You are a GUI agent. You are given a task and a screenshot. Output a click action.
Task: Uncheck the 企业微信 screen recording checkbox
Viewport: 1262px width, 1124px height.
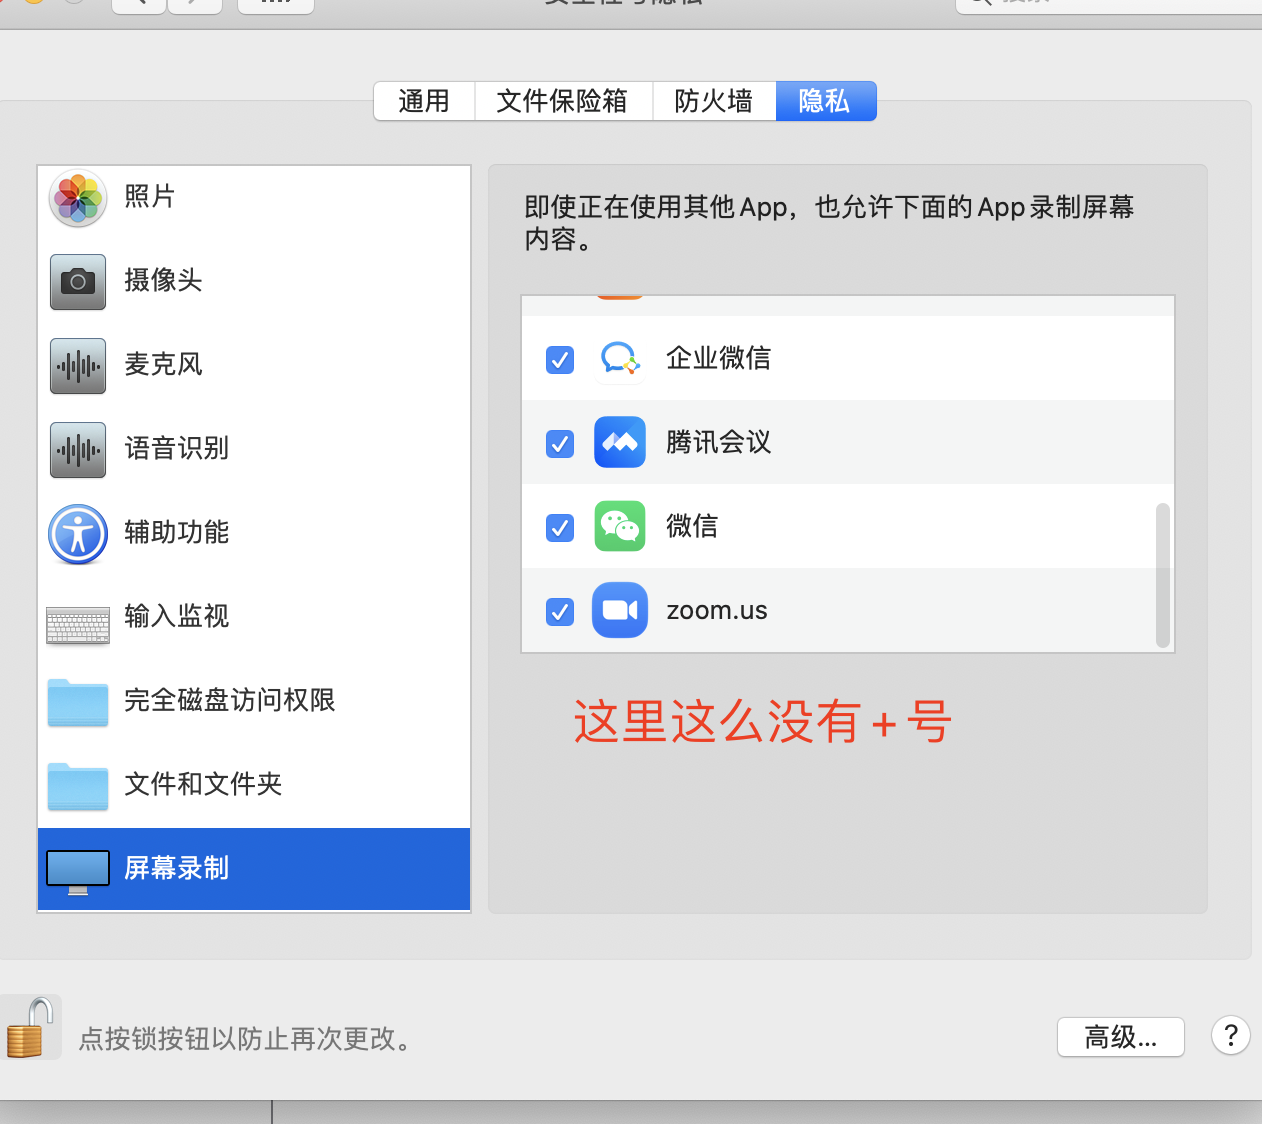click(560, 359)
